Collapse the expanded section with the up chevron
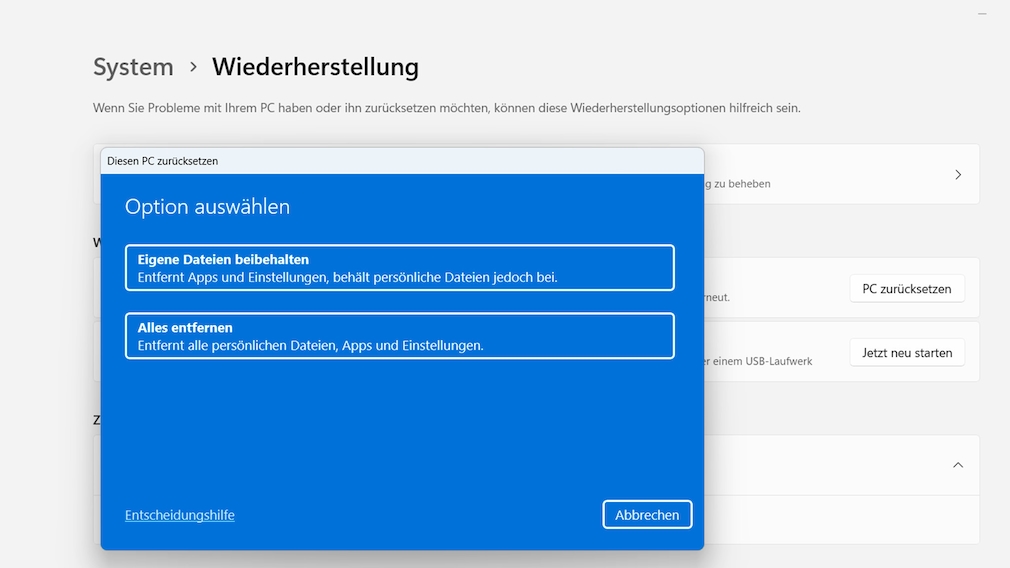The image size is (1010, 568). pos(957,465)
